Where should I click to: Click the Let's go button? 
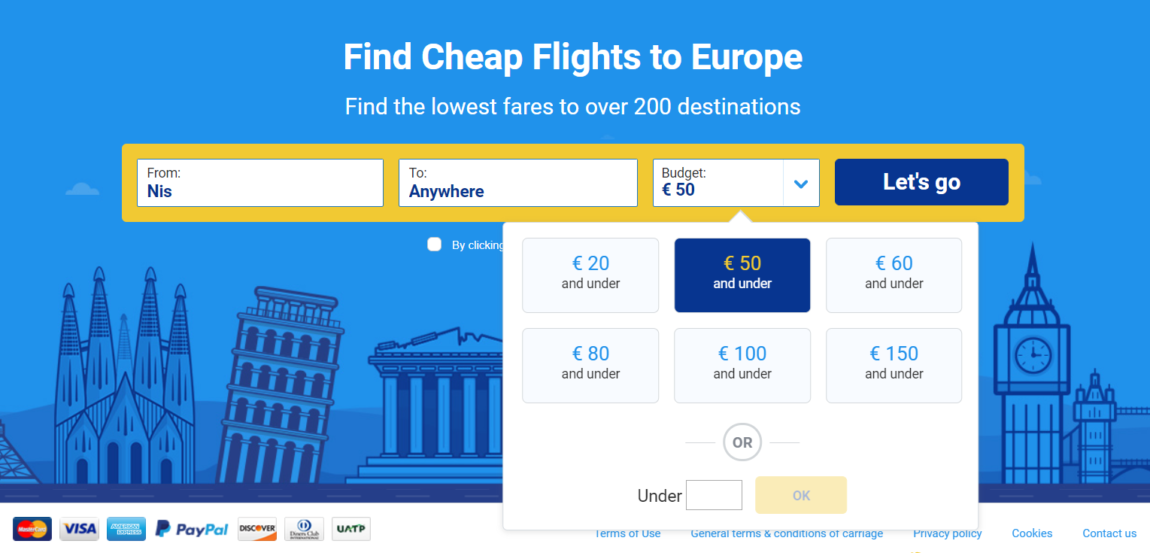pos(921,182)
